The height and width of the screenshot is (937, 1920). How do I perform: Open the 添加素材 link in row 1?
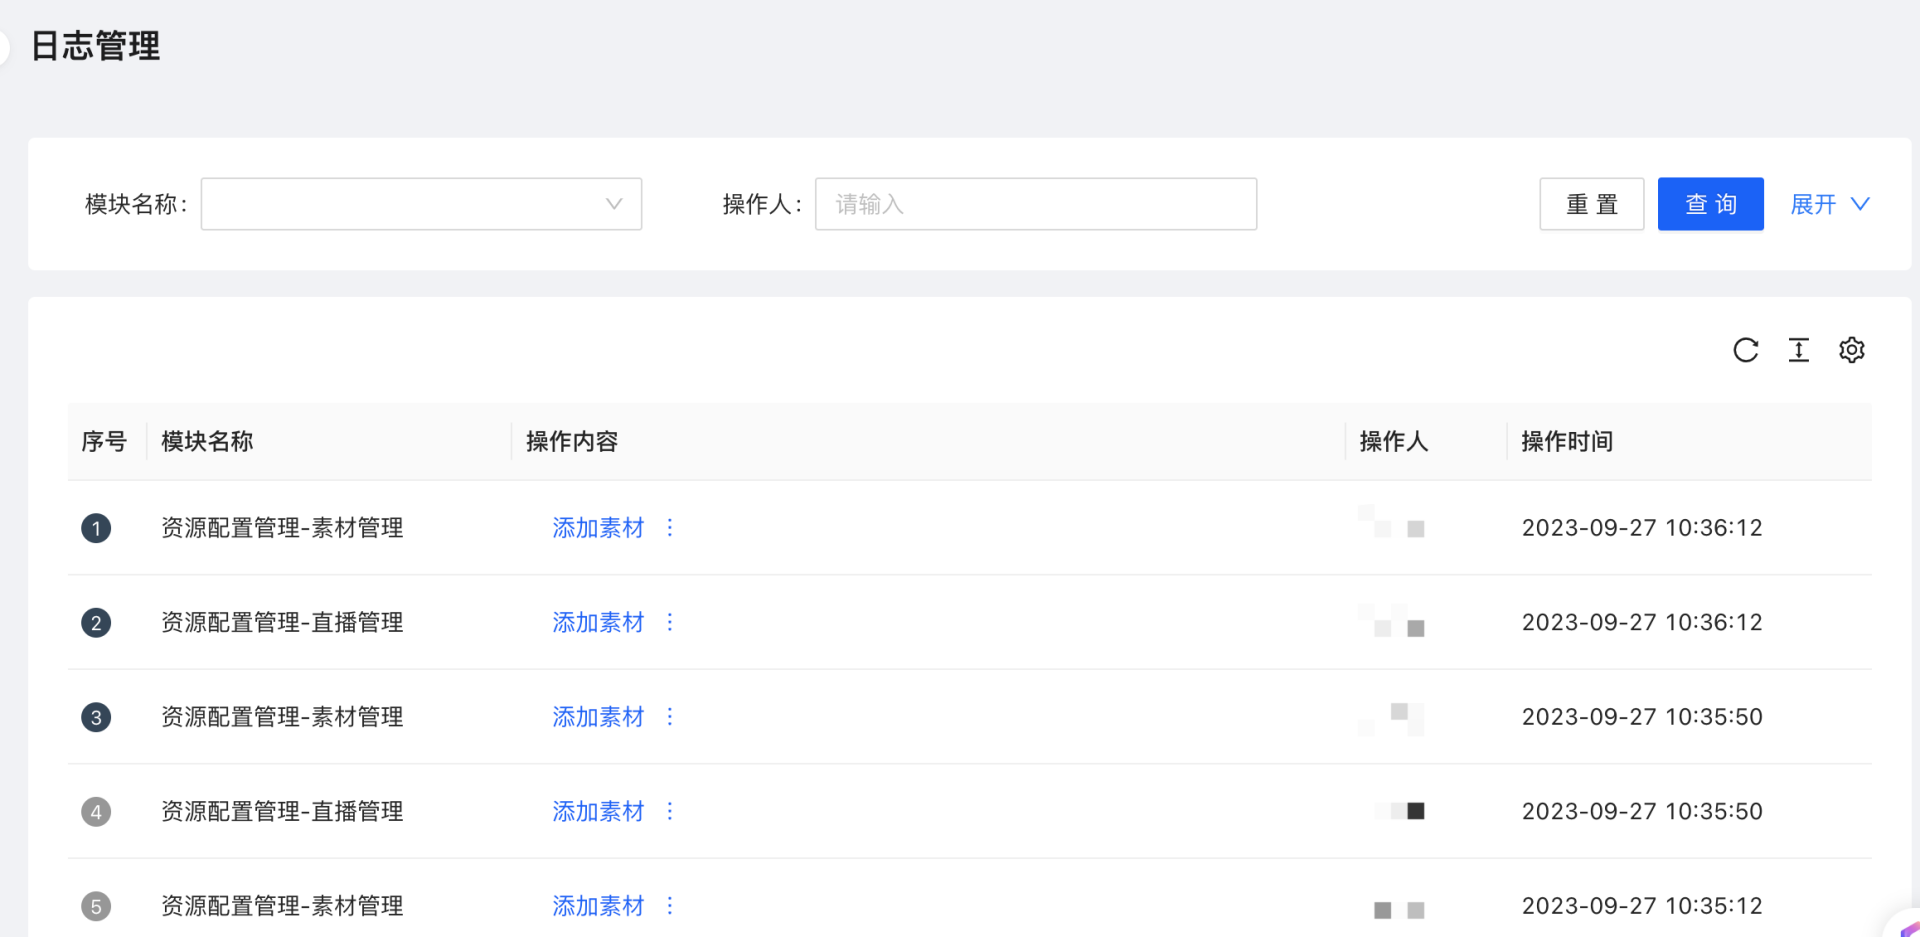[598, 528]
